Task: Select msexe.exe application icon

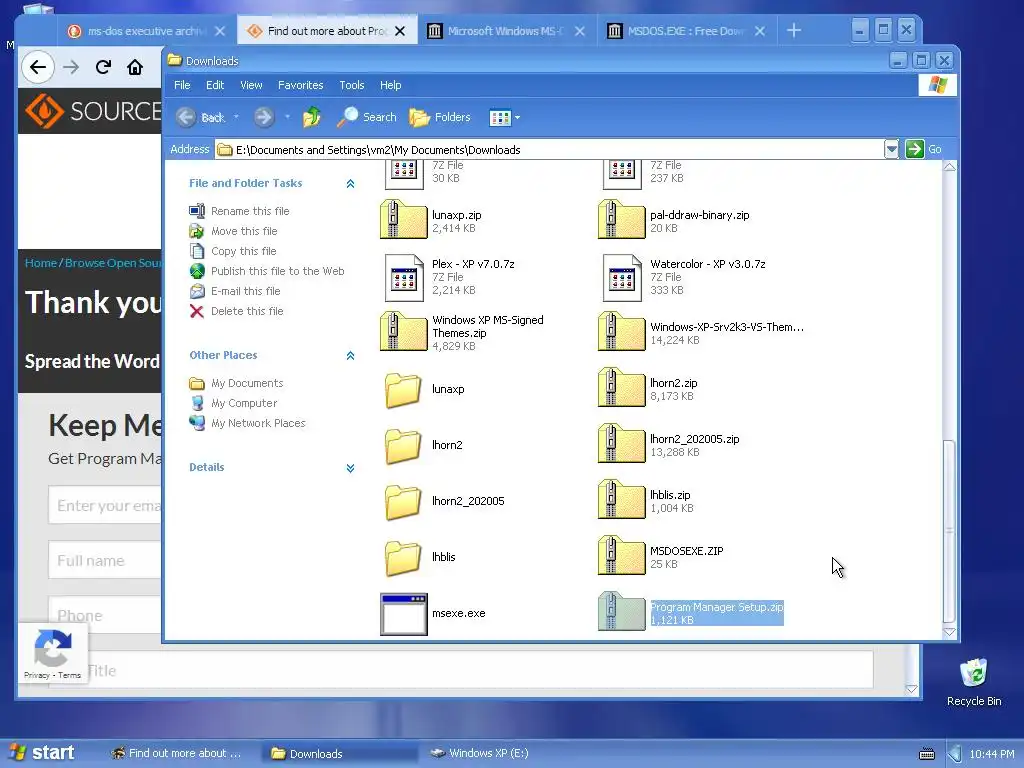Action: (404, 614)
